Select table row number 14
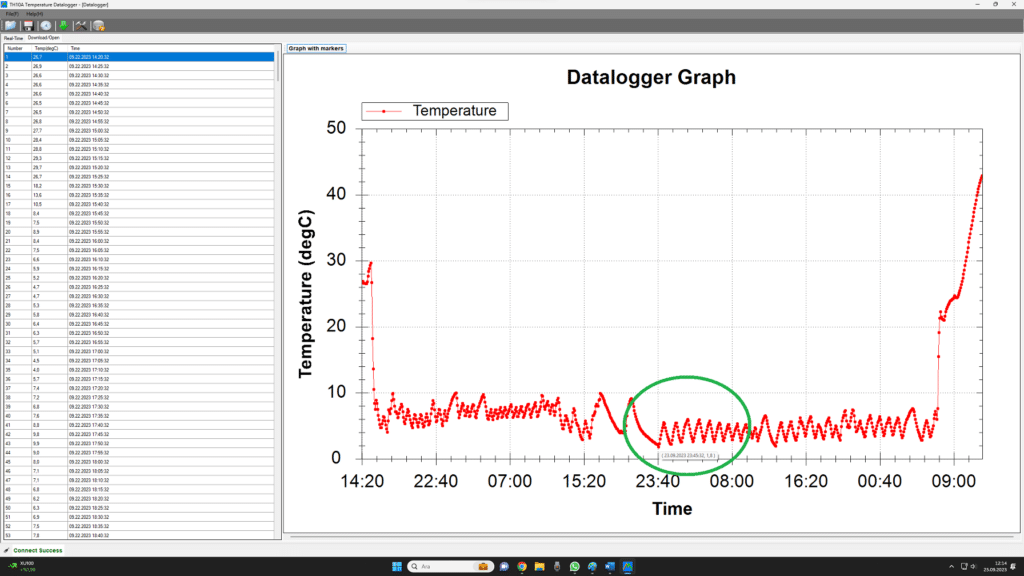Image resolution: width=1024 pixels, height=576 pixels. (x=139, y=176)
